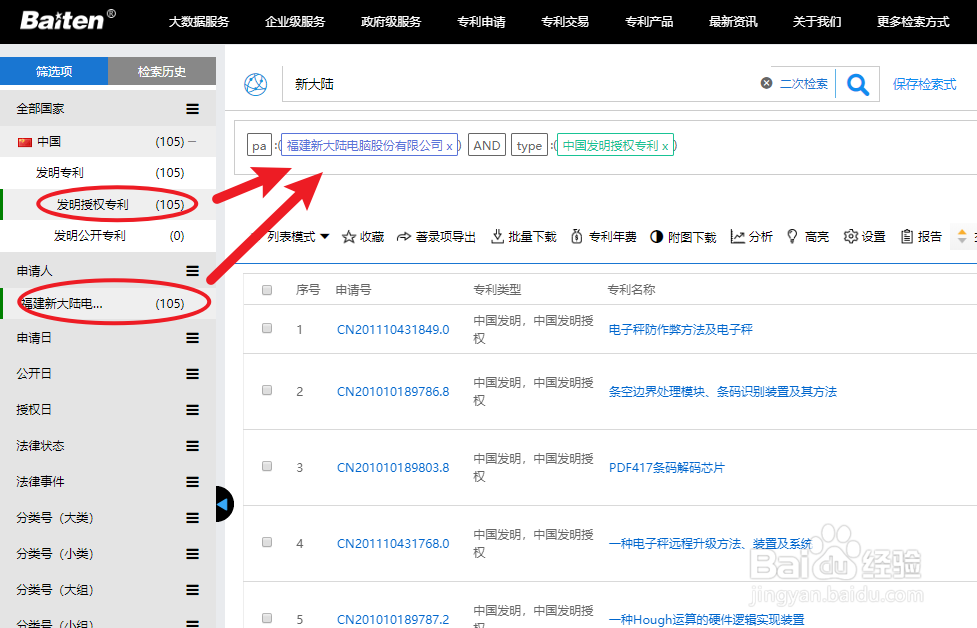Click the 收藏 star icon
977x628 pixels.
pyautogui.click(x=348, y=237)
